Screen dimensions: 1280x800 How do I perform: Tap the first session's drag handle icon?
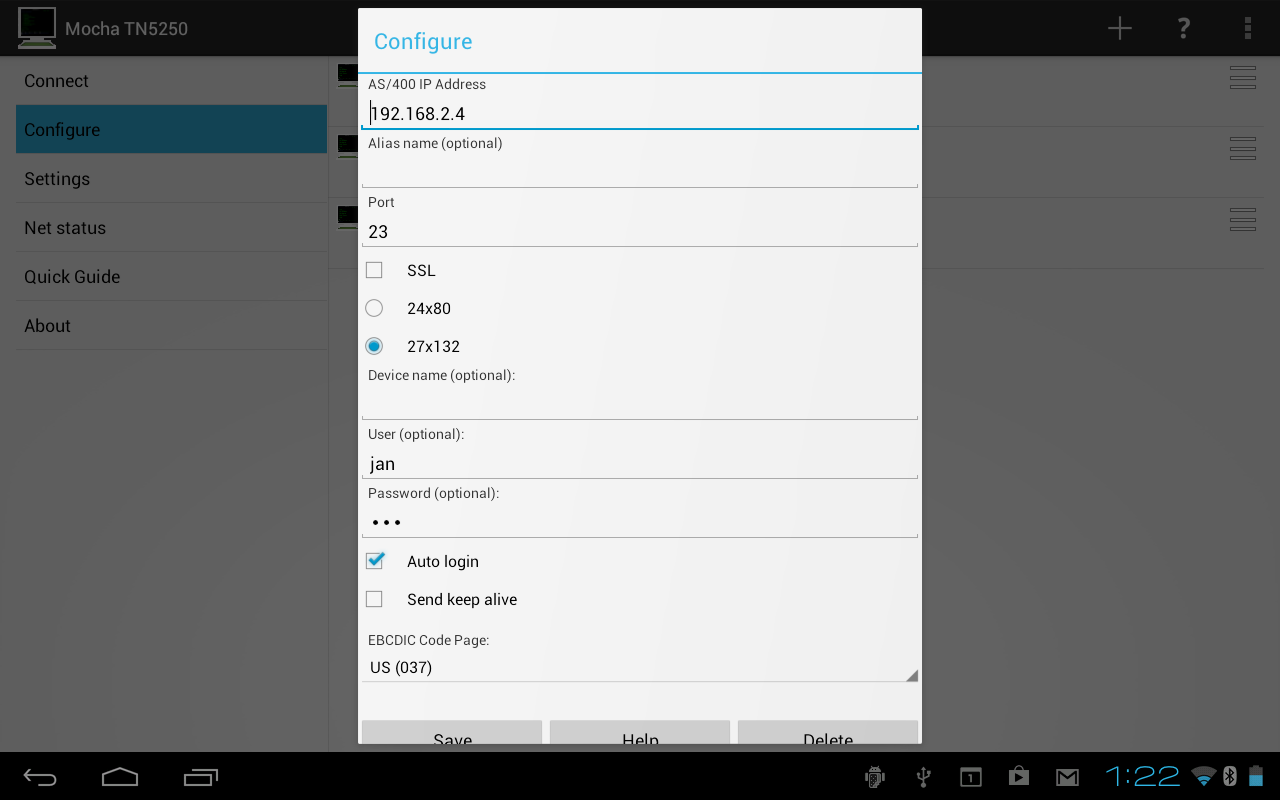click(1243, 78)
